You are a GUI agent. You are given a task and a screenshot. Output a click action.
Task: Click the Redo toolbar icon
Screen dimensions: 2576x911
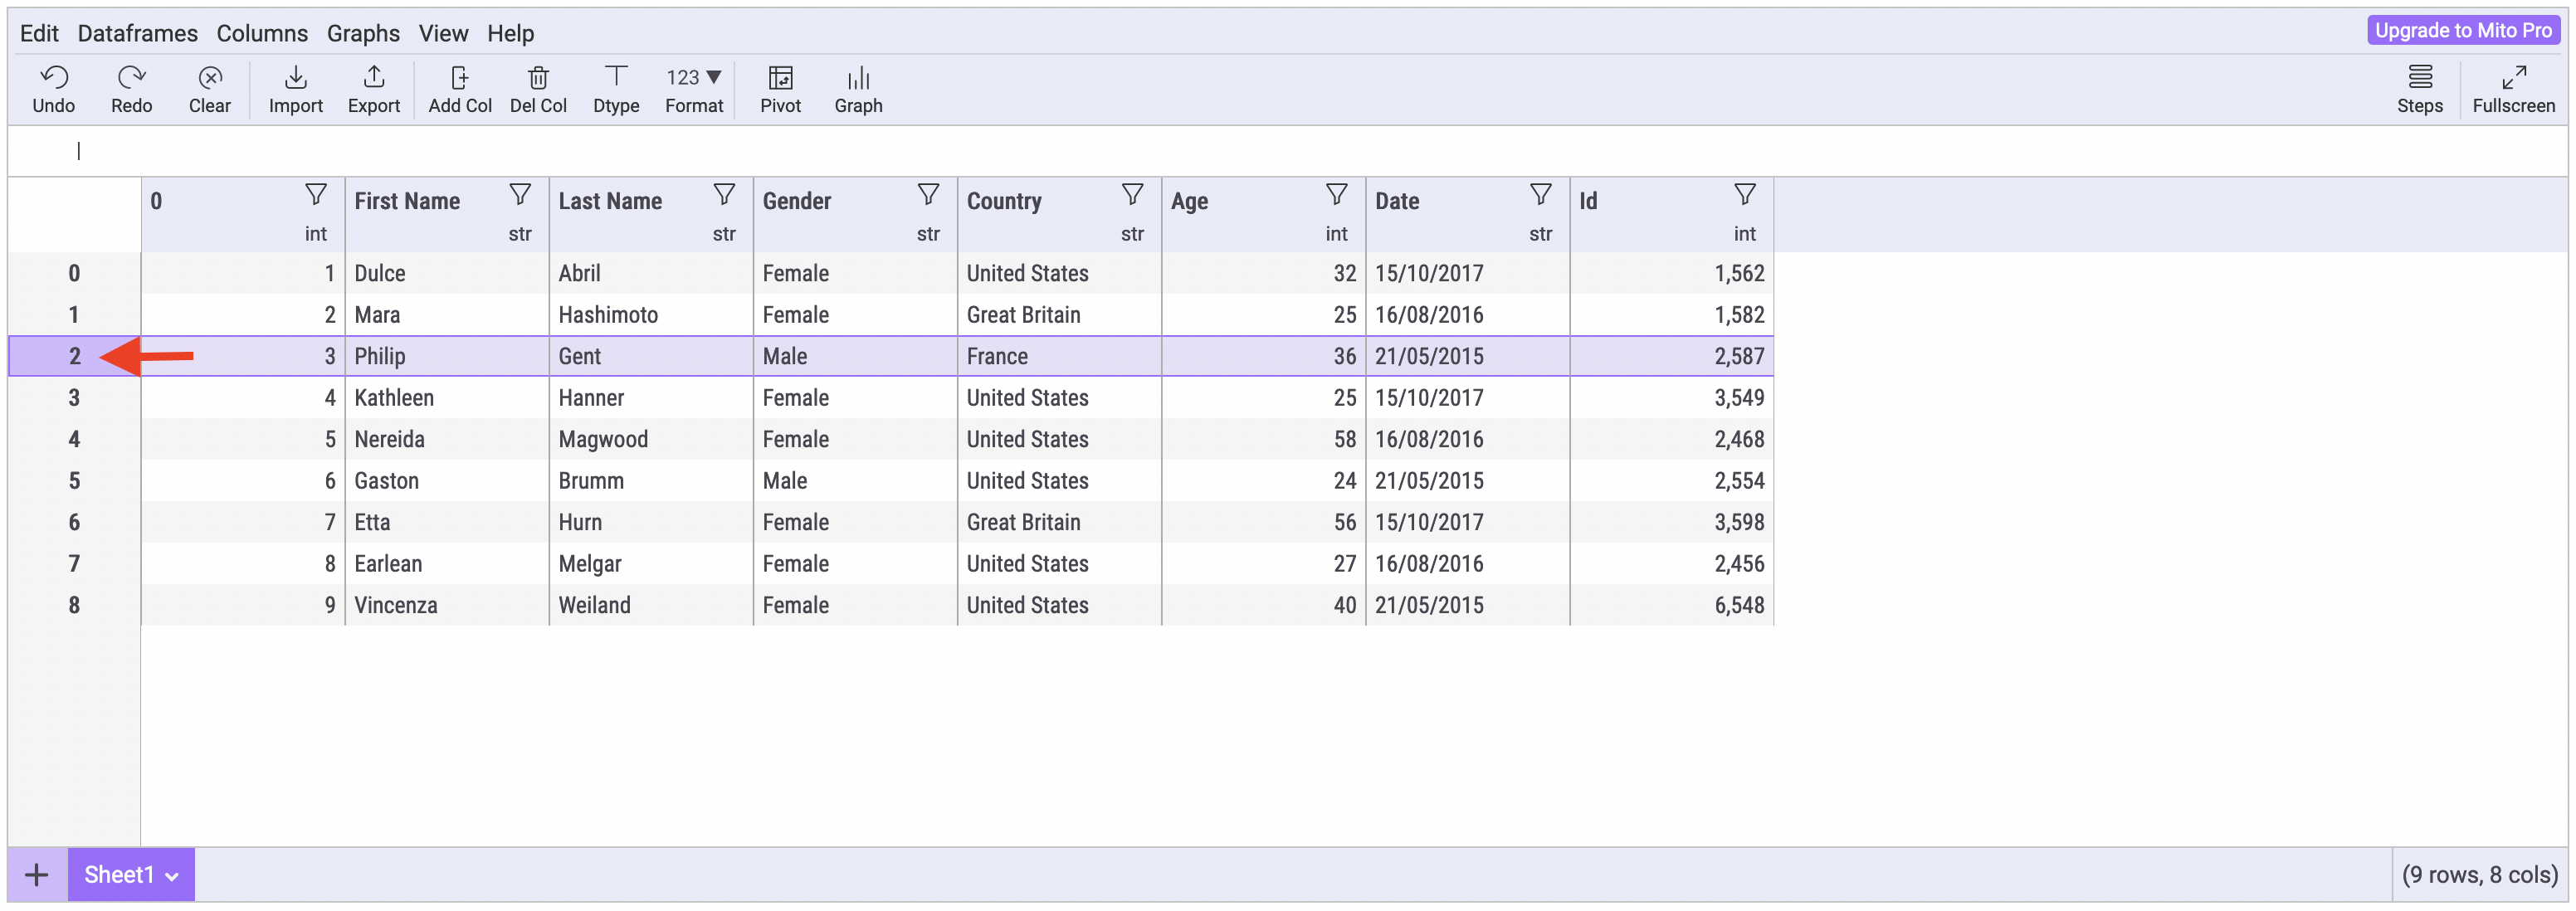click(x=131, y=78)
